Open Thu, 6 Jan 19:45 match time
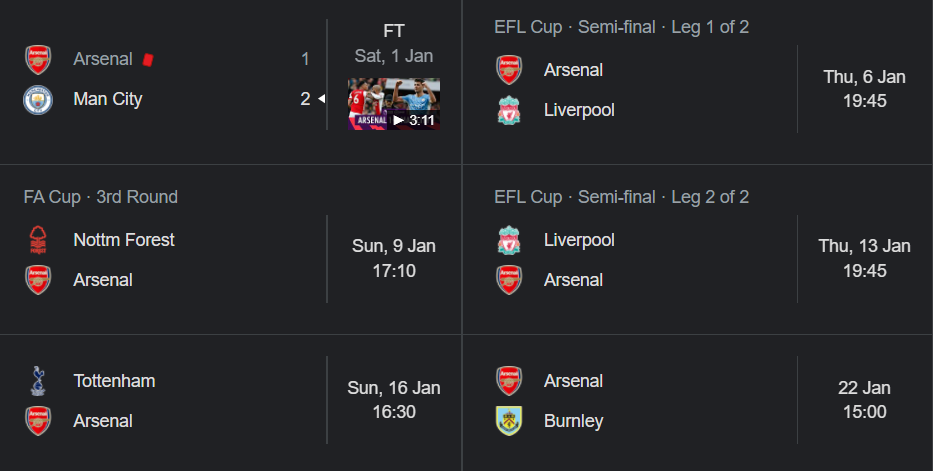 pyautogui.click(x=865, y=89)
